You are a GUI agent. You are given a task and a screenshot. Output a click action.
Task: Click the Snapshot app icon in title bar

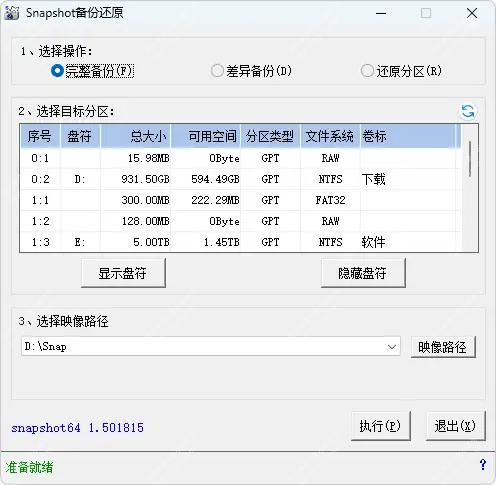[x=12, y=13]
